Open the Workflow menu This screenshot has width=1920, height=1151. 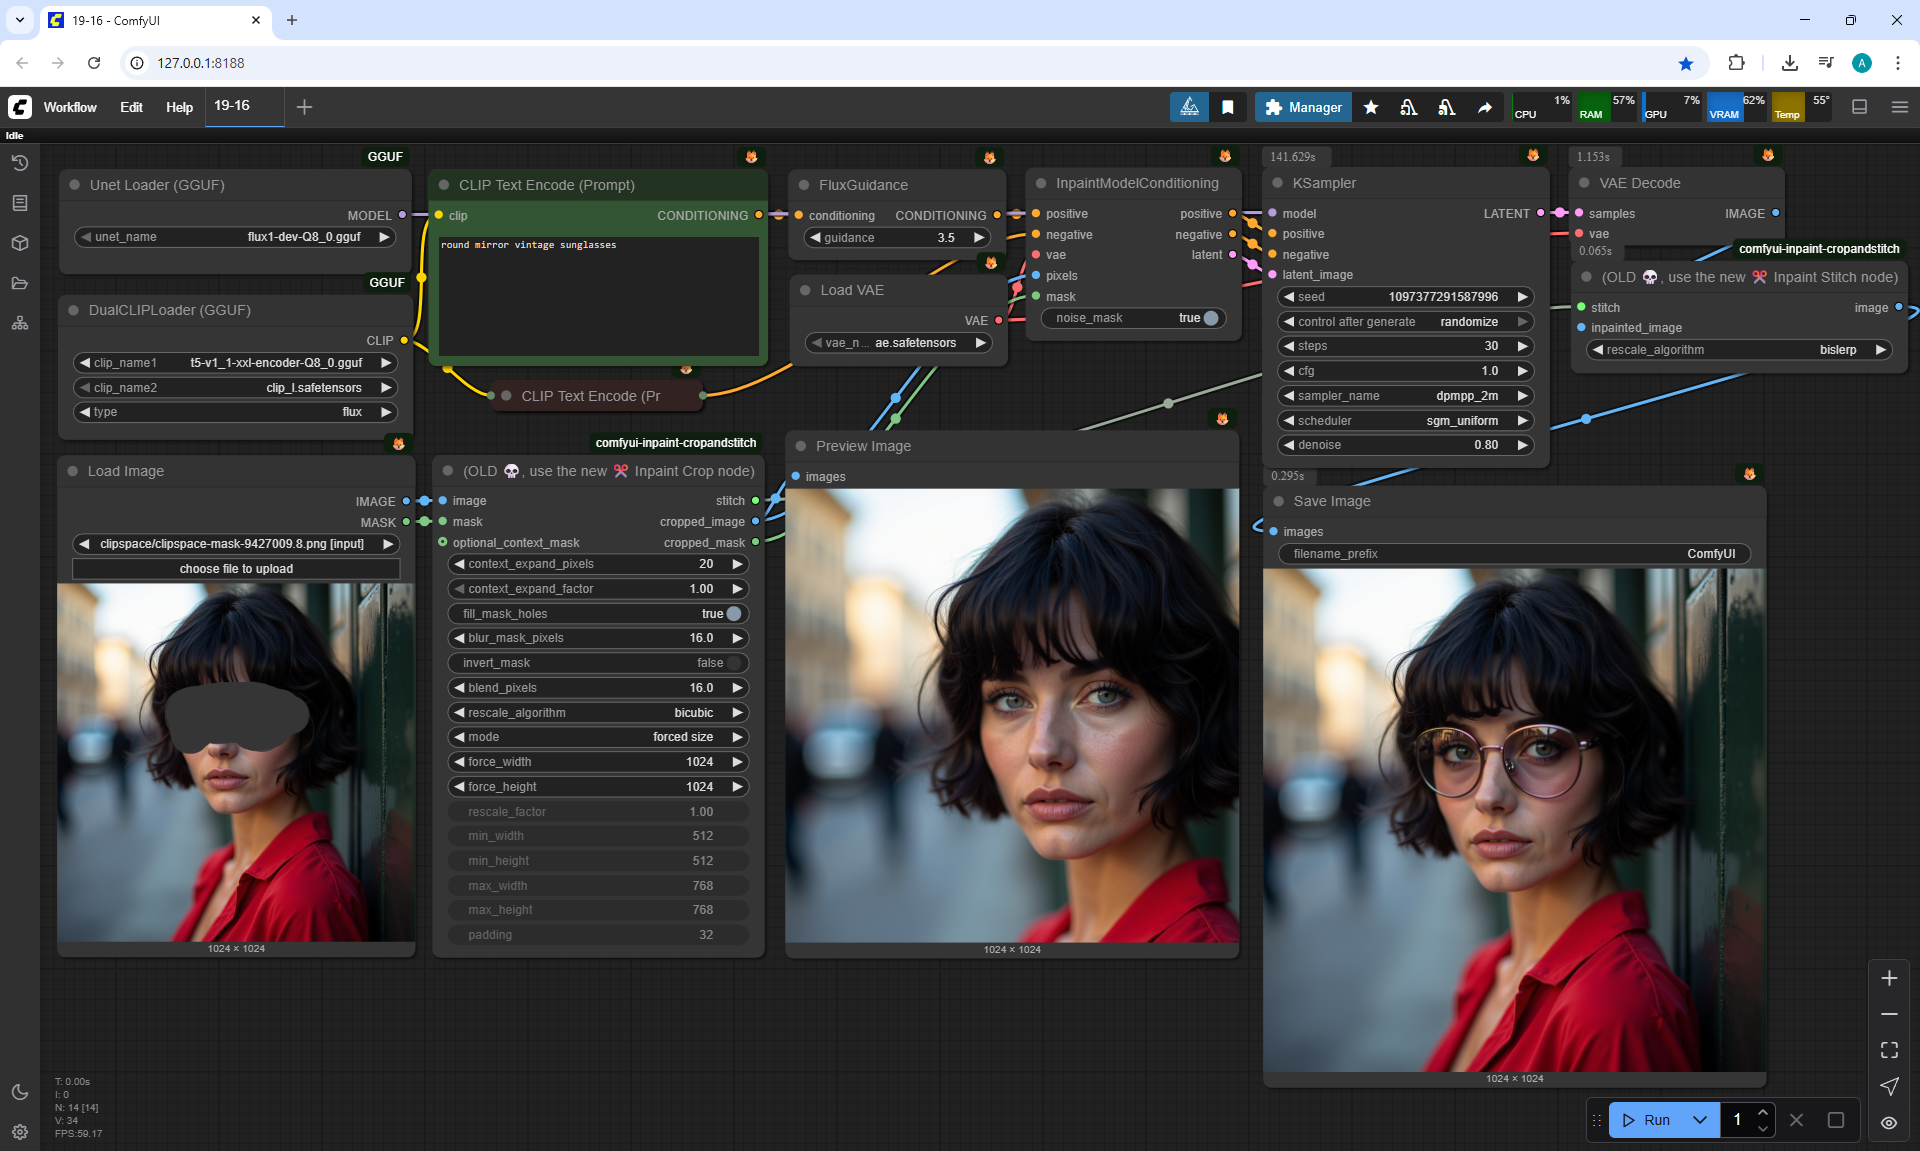point(70,107)
